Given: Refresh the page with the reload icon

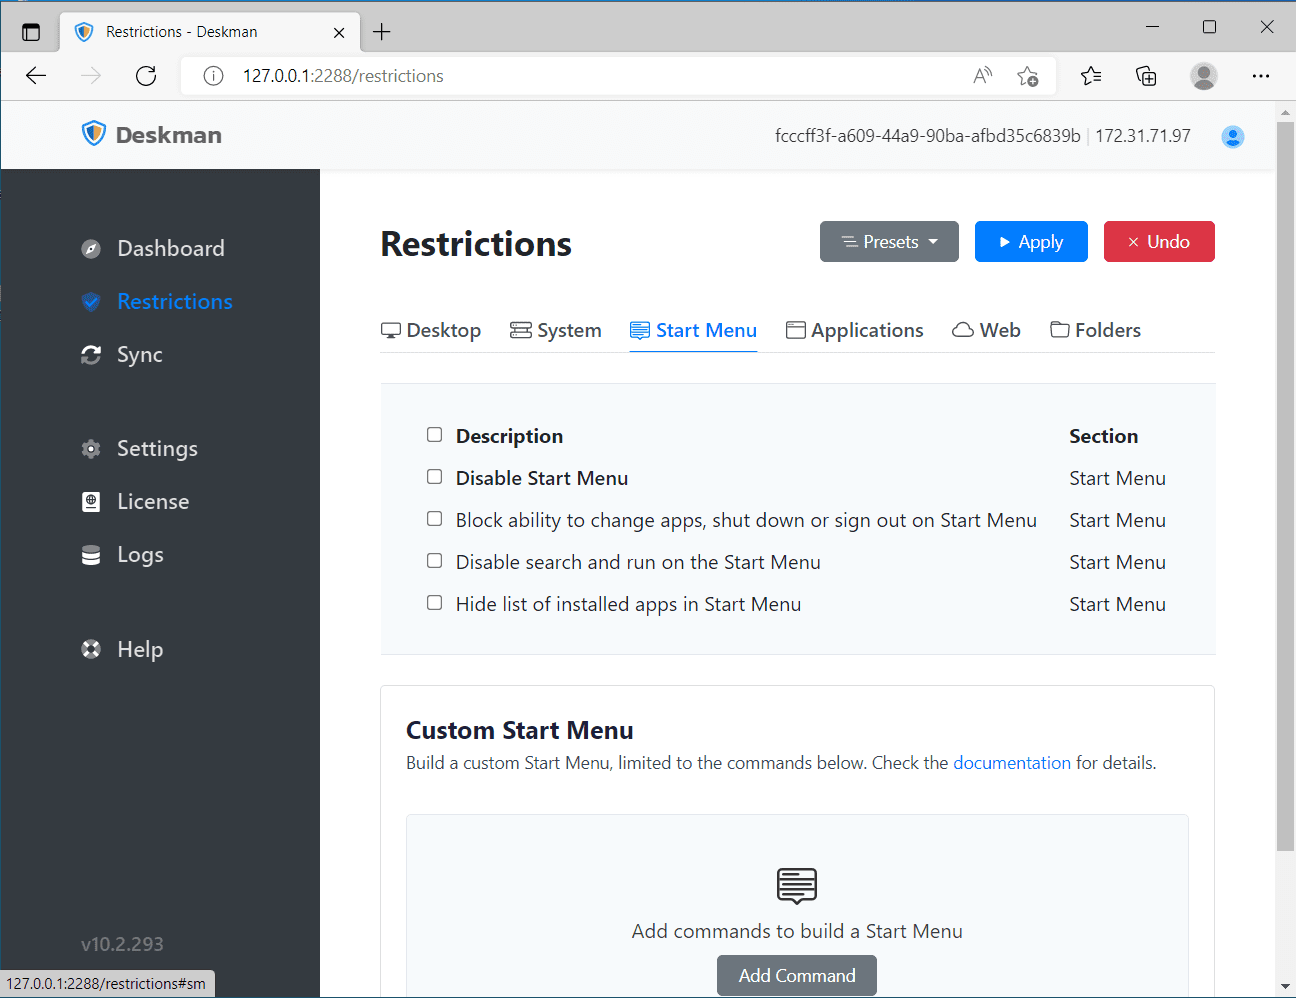Looking at the screenshot, I should (146, 76).
